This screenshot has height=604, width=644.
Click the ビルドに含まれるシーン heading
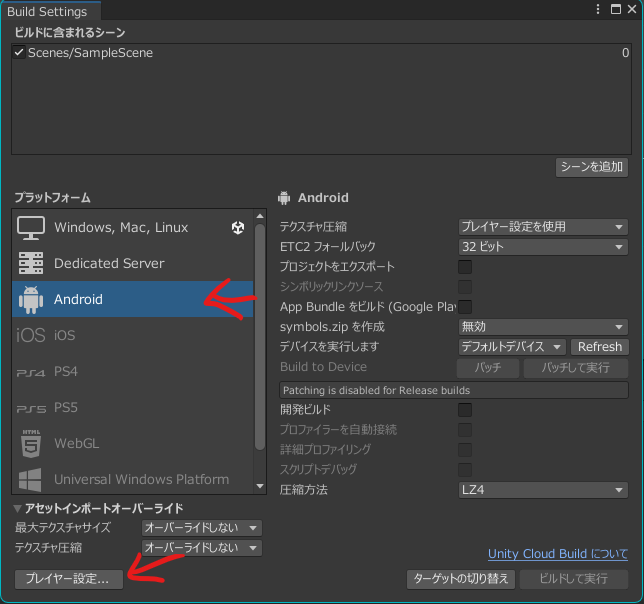pyautogui.click(x=70, y=32)
